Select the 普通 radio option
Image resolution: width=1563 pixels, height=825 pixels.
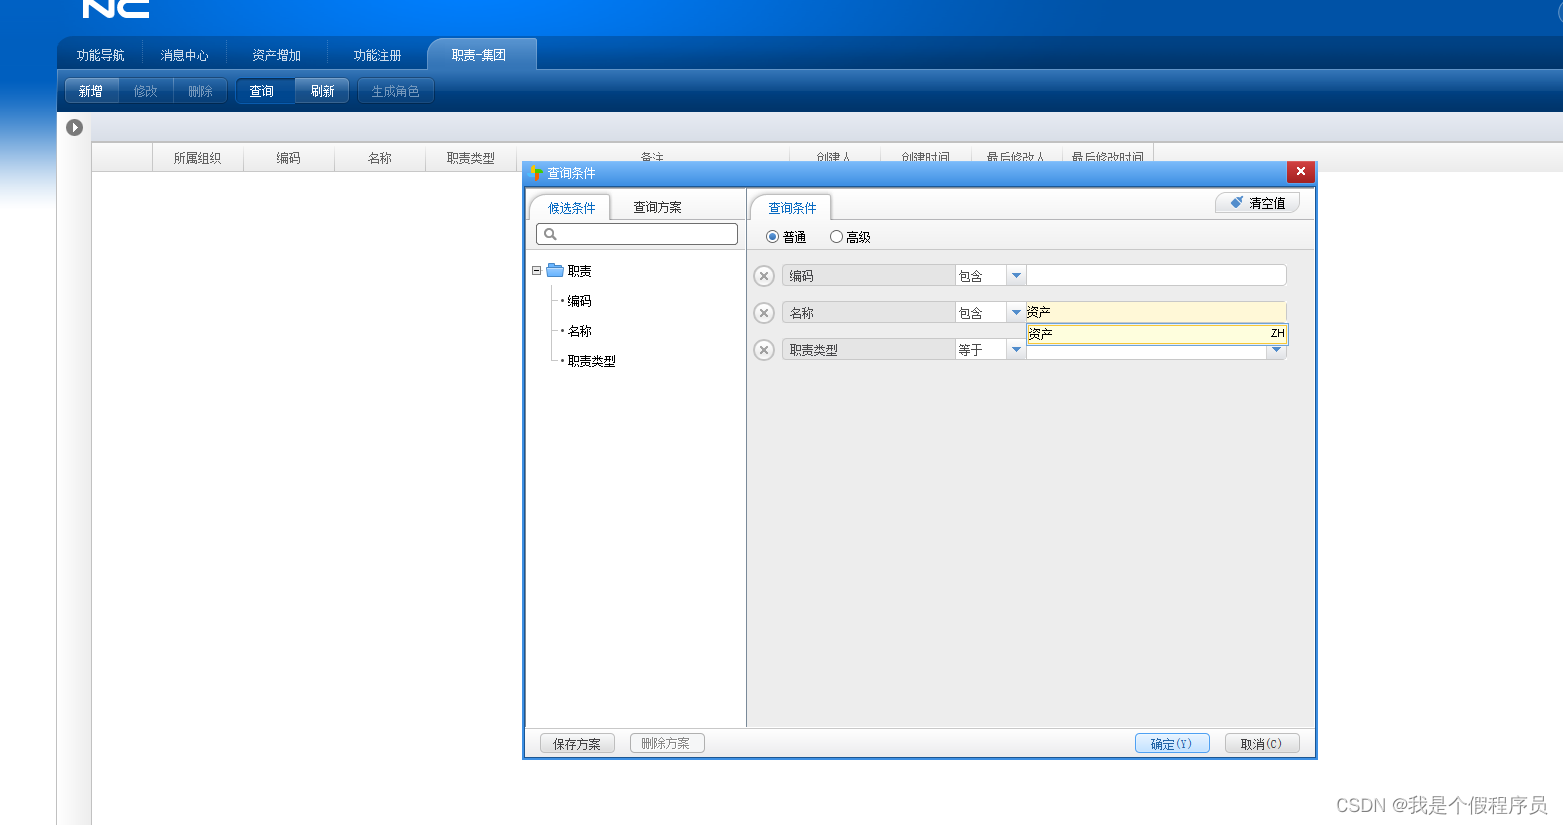tap(772, 237)
